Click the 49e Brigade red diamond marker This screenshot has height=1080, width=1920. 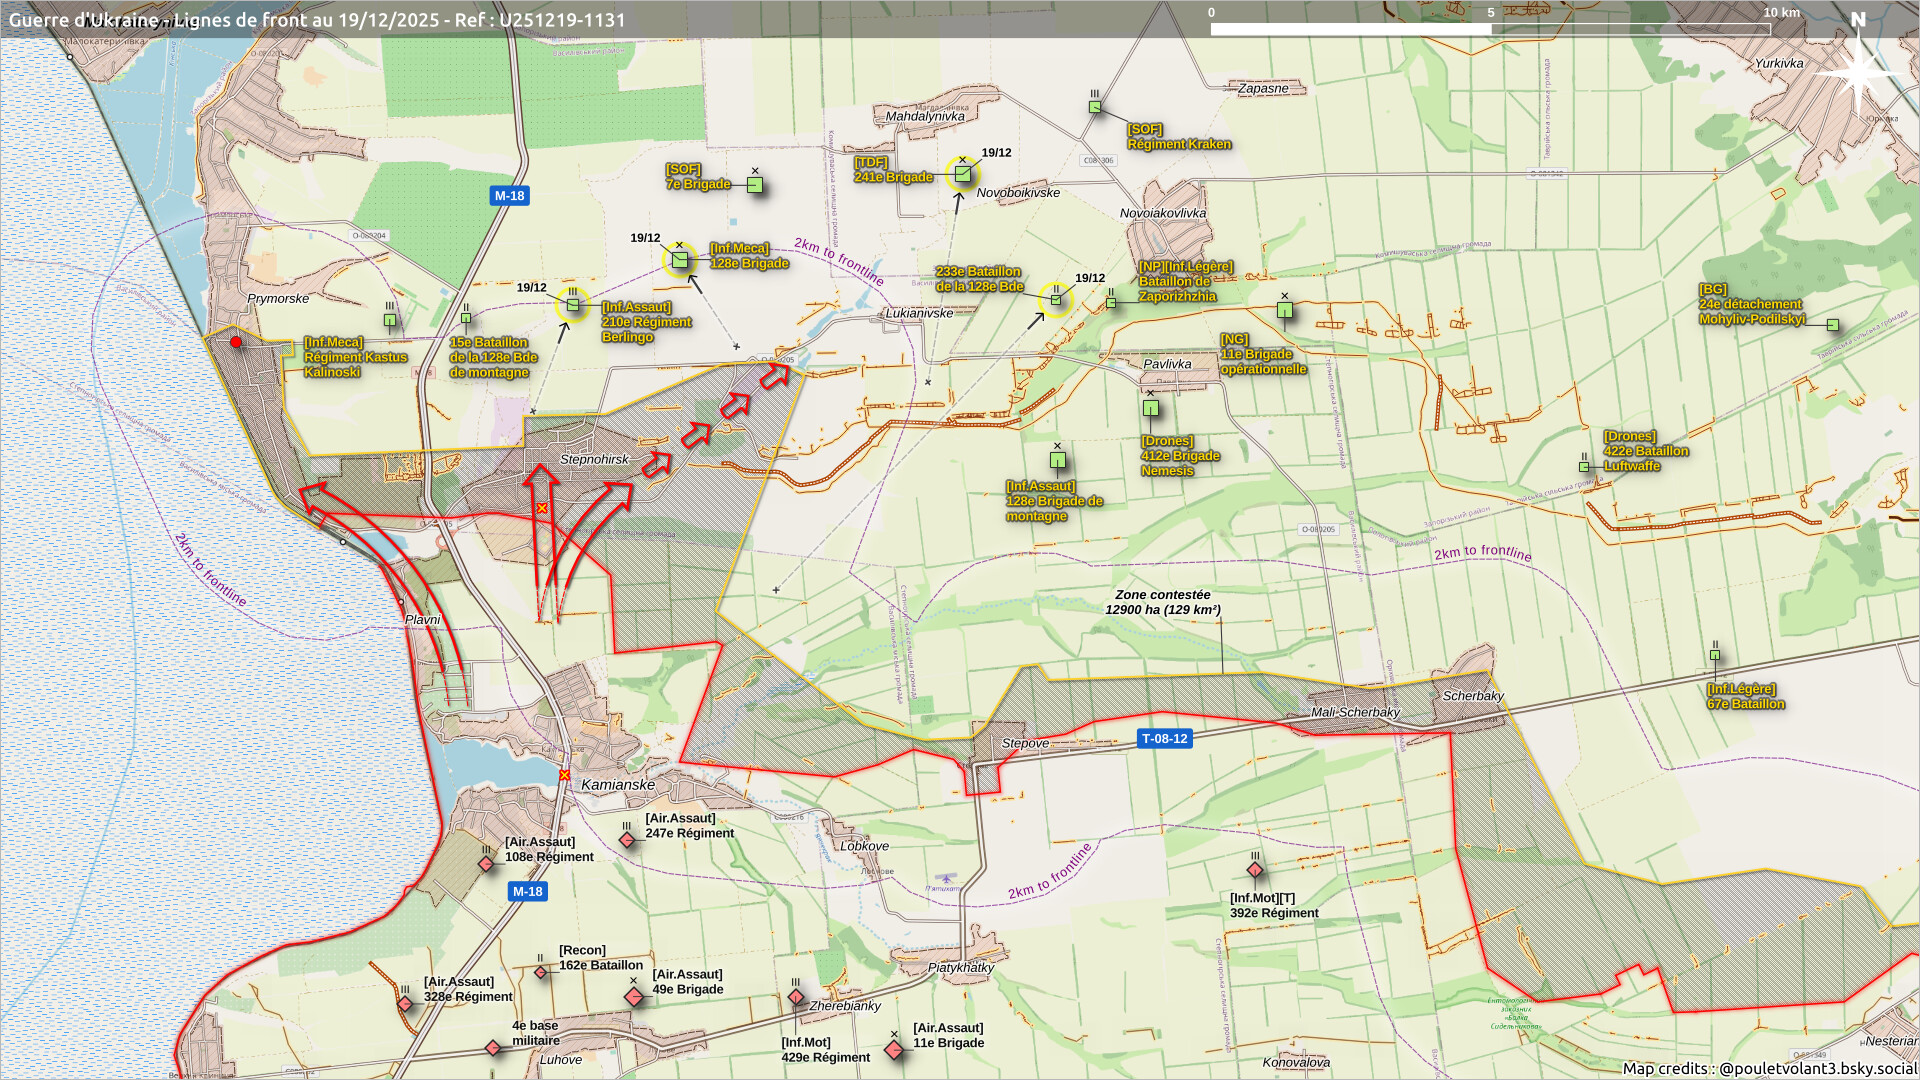[634, 997]
